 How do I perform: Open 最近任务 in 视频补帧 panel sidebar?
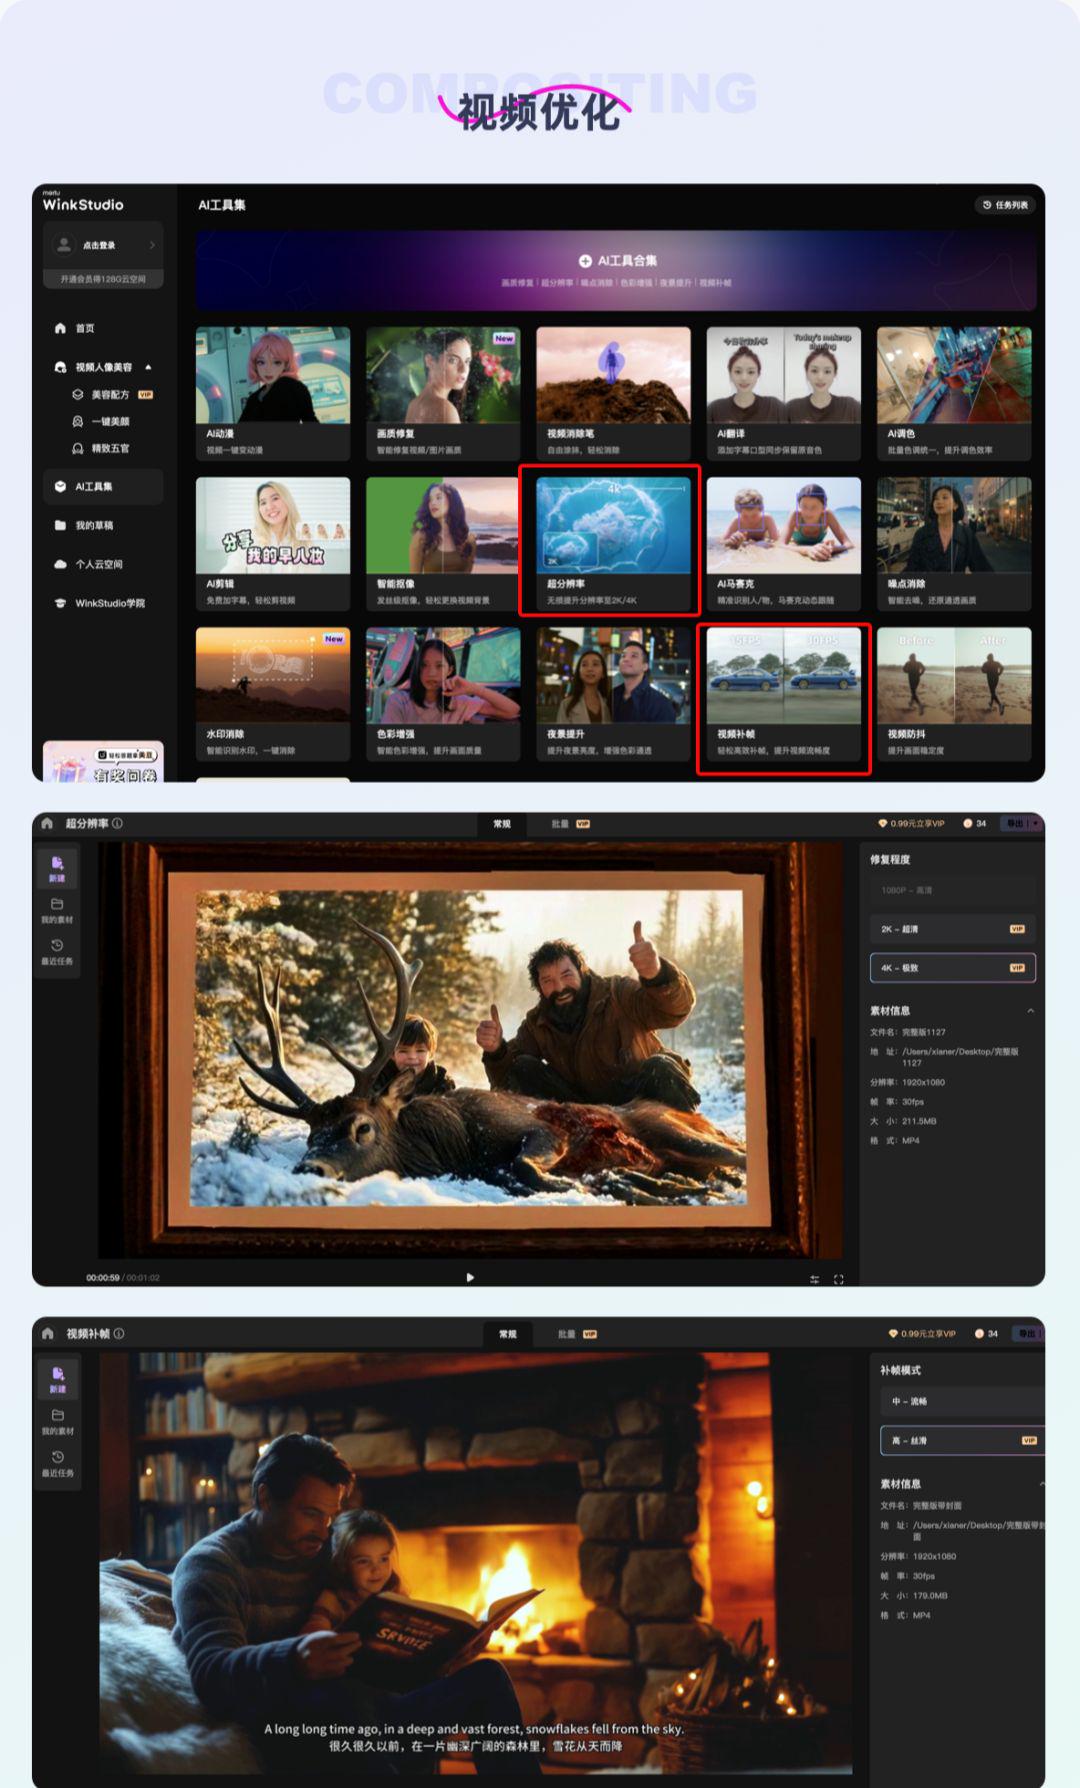(x=57, y=1463)
